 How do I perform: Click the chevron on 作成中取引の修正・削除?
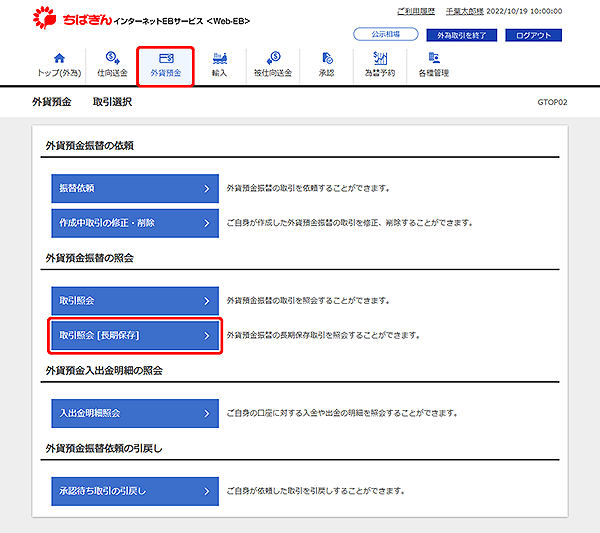(x=207, y=223)
